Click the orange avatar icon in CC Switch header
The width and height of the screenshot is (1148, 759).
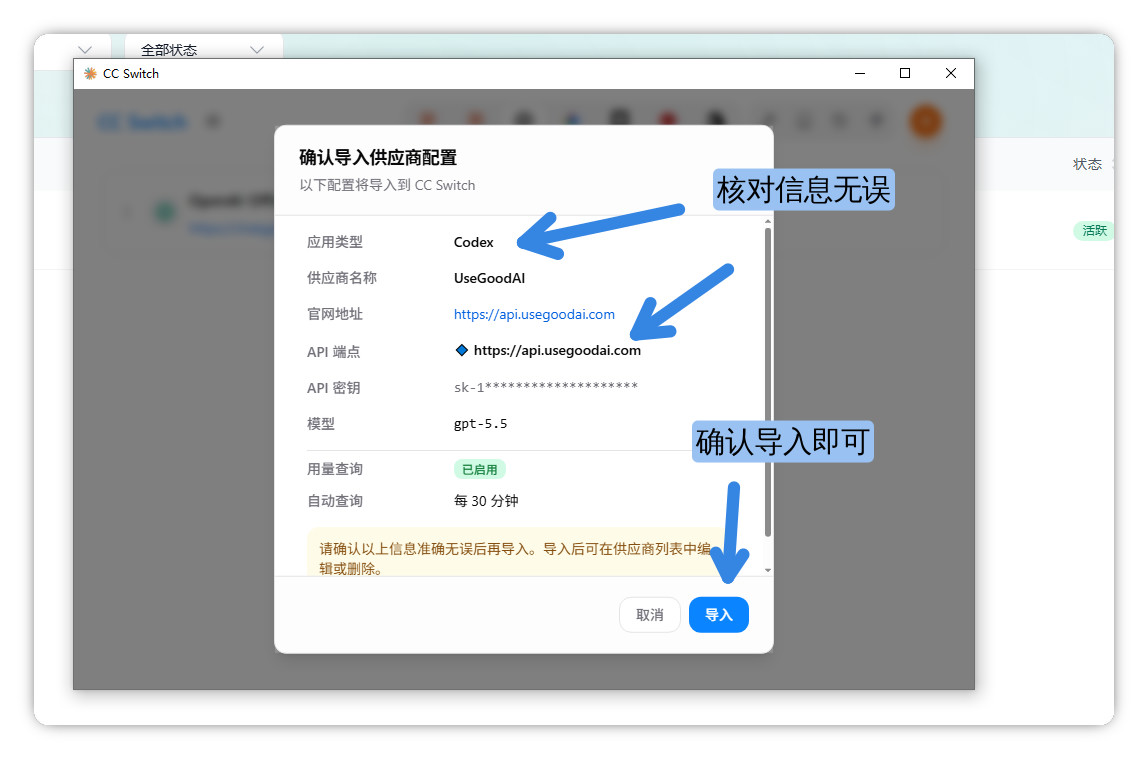tap(925, 121)
